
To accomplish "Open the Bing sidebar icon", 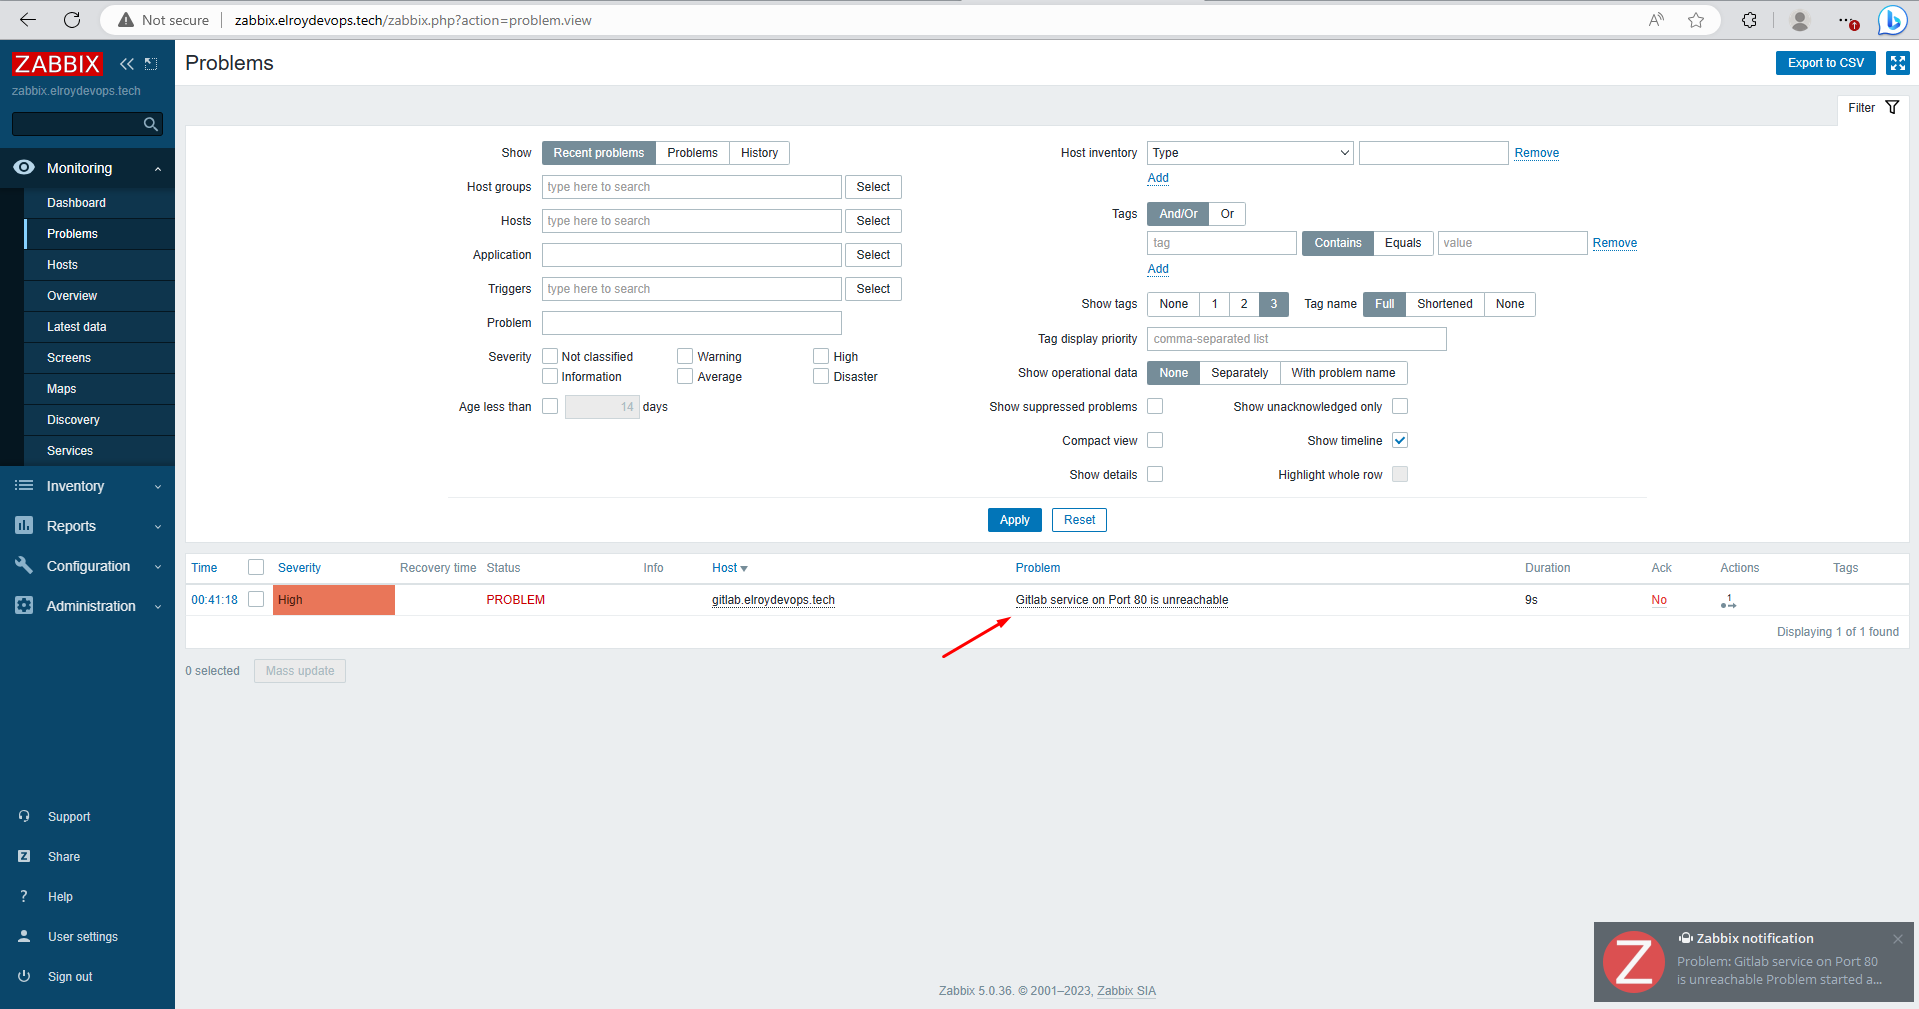I will (x=1892, y=20).
